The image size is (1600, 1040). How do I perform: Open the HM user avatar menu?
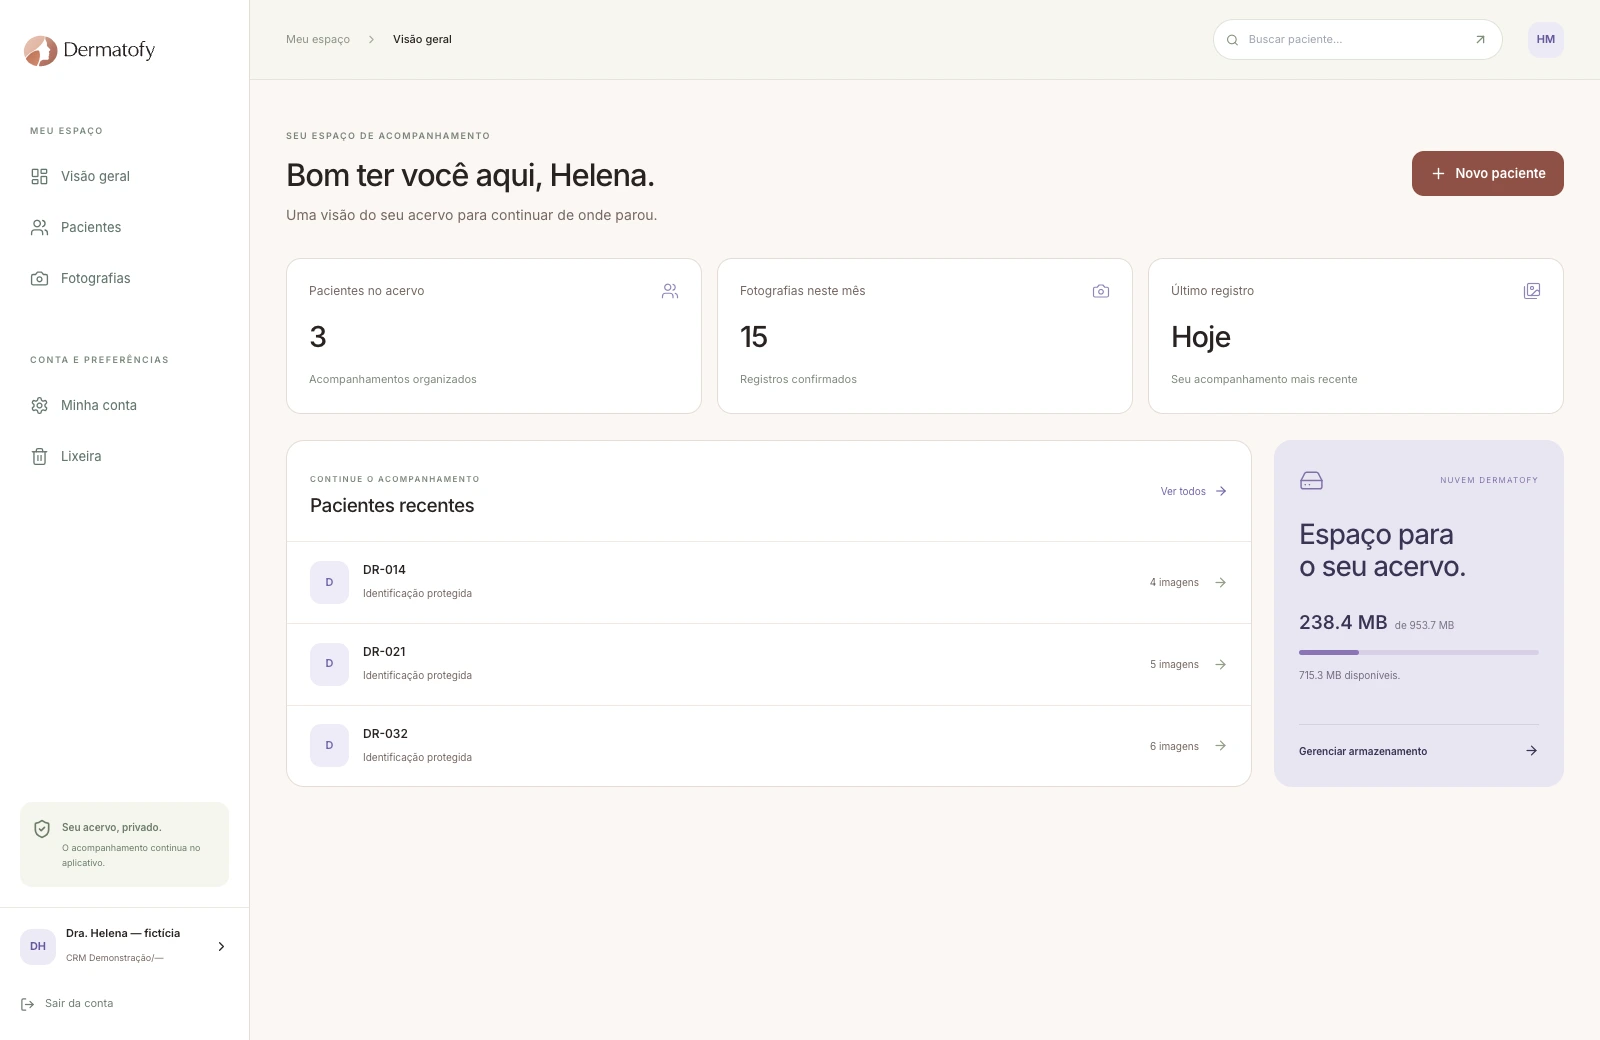tap(1546, 40)
